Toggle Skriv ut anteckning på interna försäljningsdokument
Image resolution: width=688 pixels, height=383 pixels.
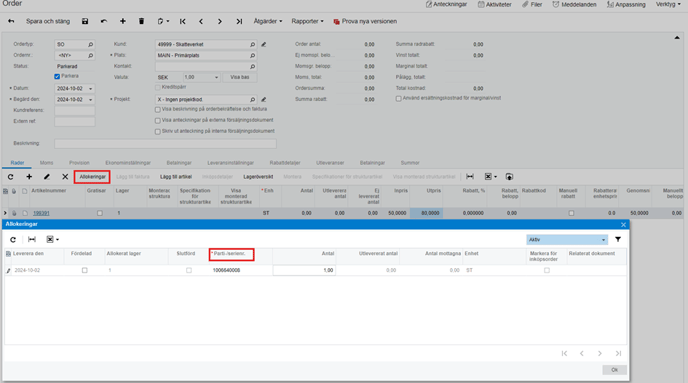(x=158, y=132)
